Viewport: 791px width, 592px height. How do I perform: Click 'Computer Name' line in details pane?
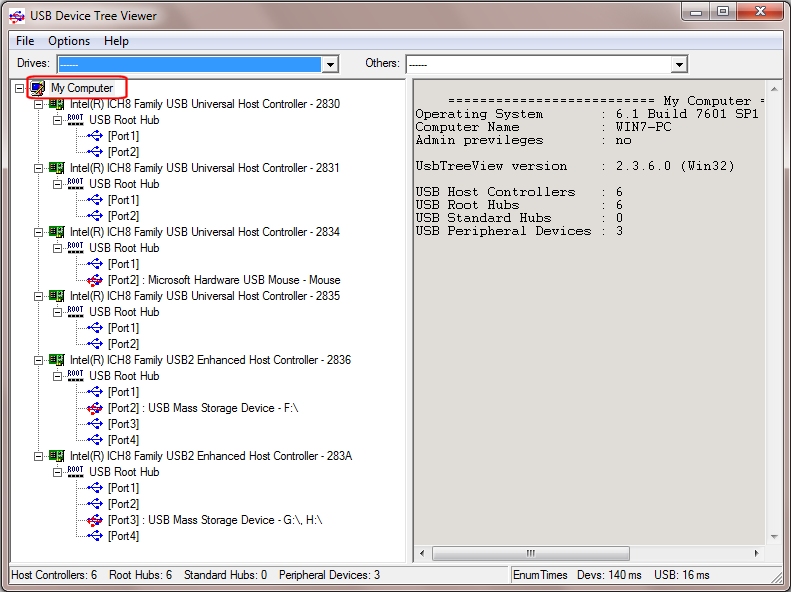tap(543, 128)
